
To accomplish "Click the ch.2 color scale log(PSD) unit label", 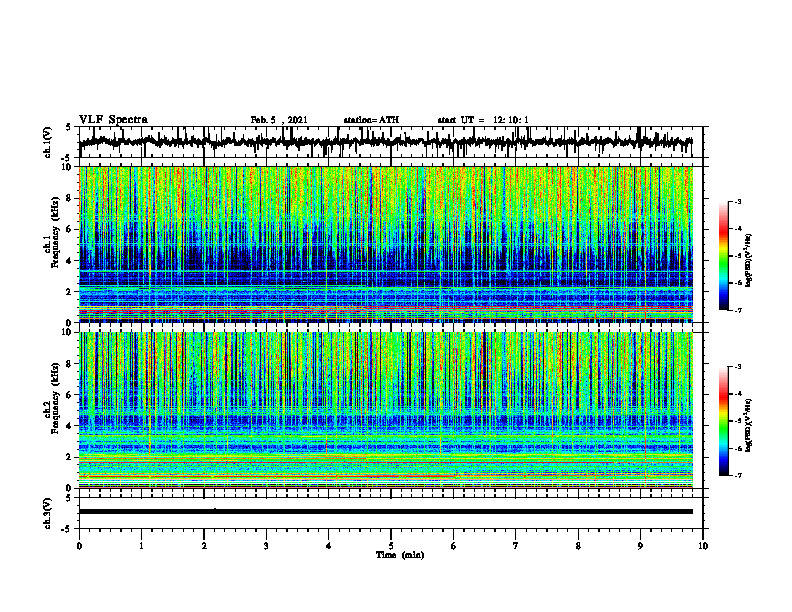I will pyautogui.click(x=749, y=426).
